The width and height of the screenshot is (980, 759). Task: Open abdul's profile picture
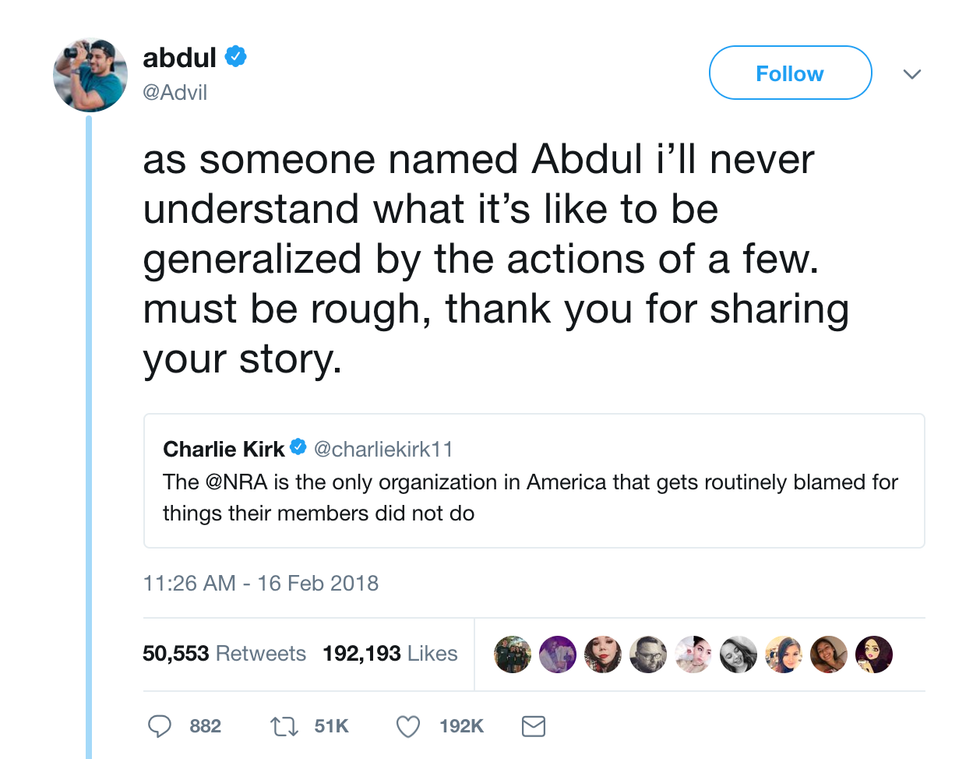[x=90, y=75]
